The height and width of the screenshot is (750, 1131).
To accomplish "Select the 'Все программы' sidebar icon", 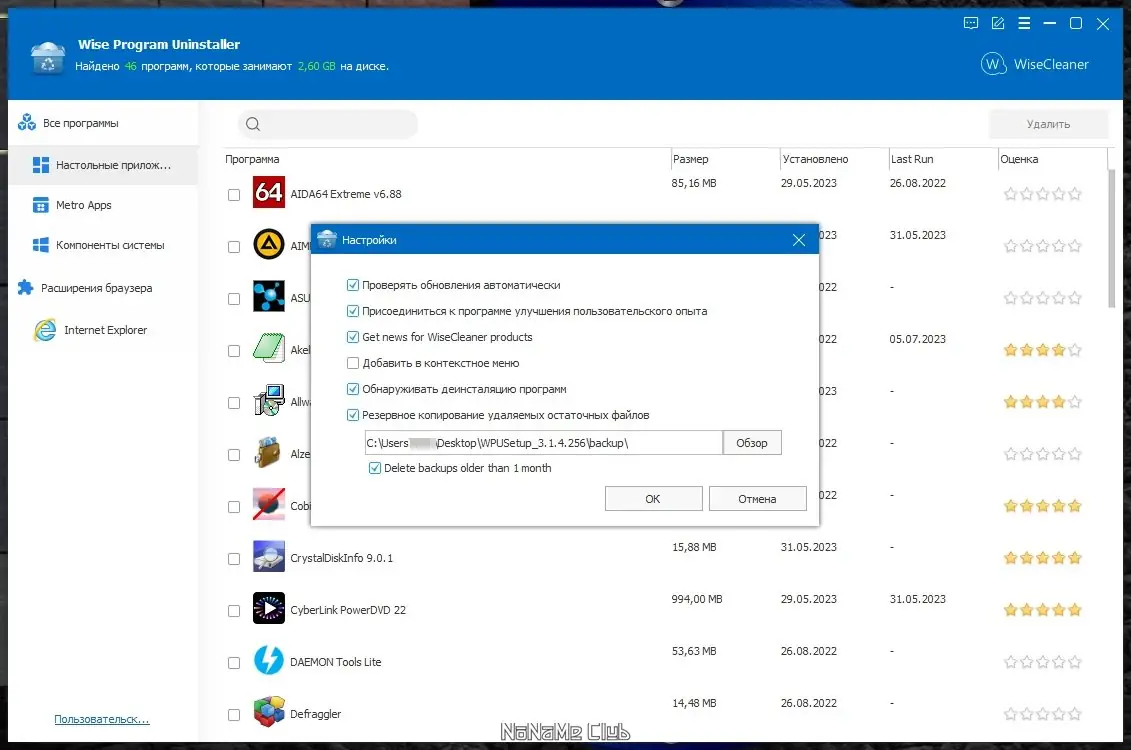I will point(26,123).
